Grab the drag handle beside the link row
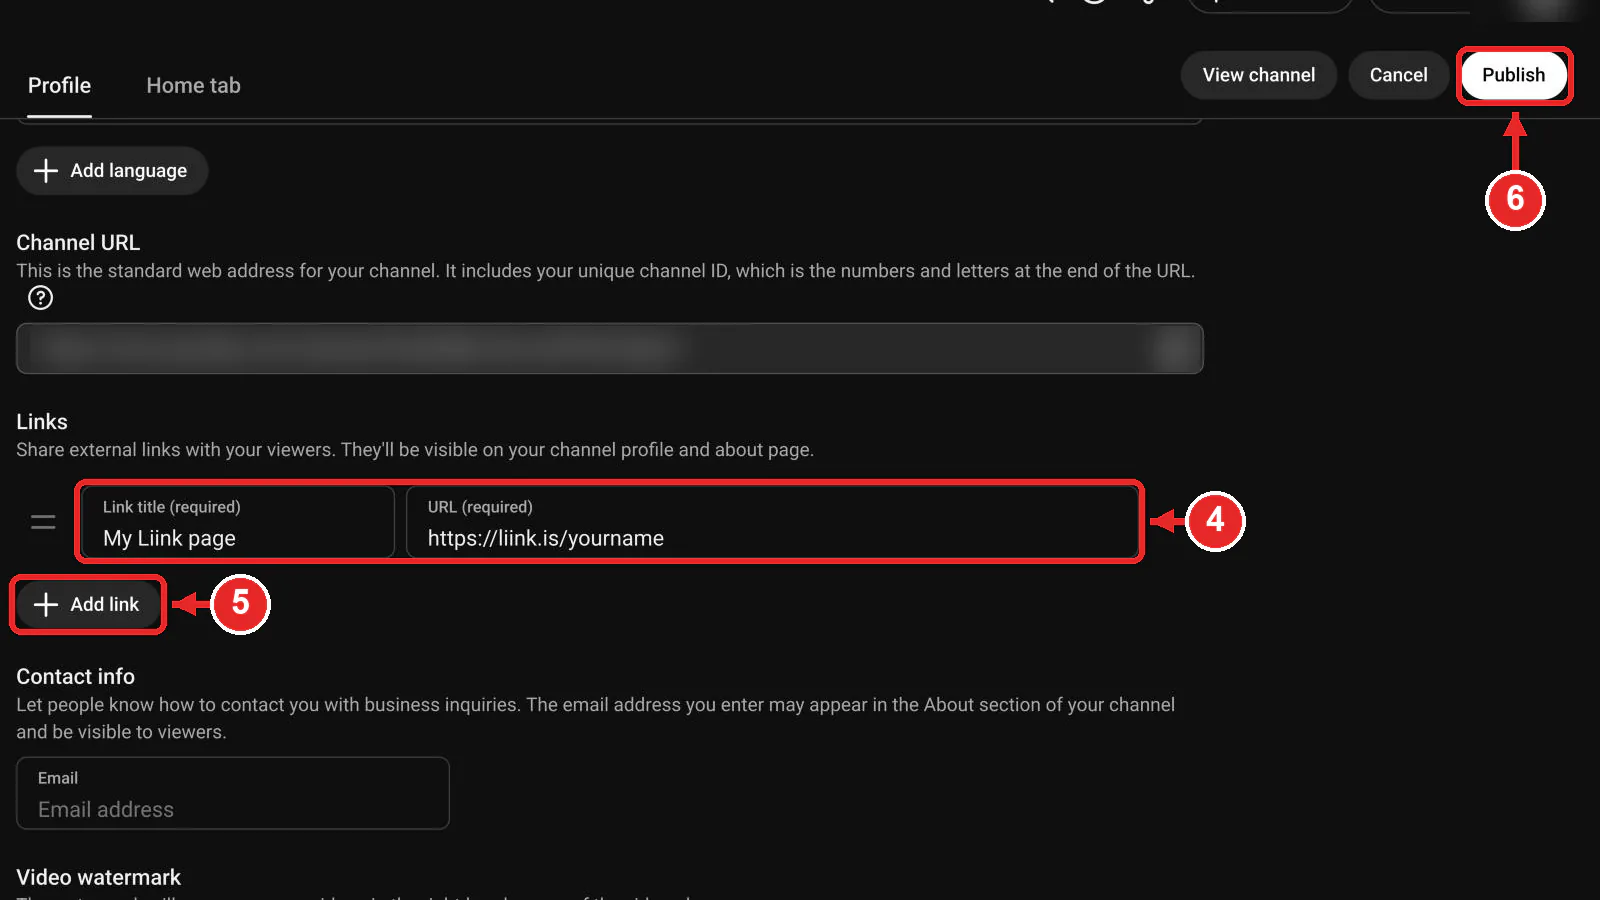 43,522
